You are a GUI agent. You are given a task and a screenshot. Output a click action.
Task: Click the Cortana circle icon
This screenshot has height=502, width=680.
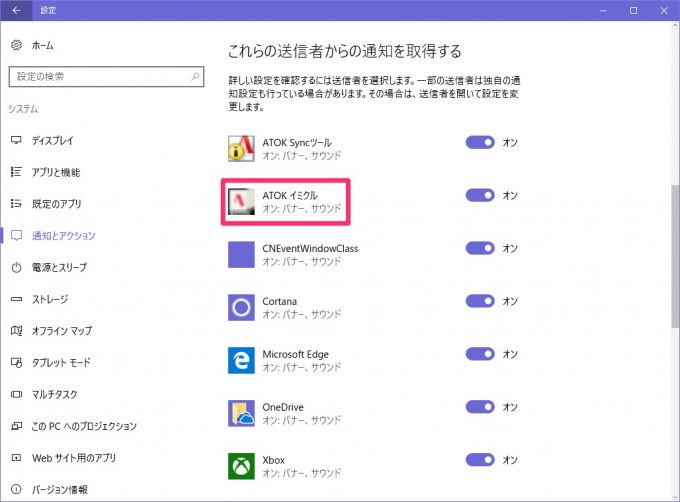[x=241, y=307]
